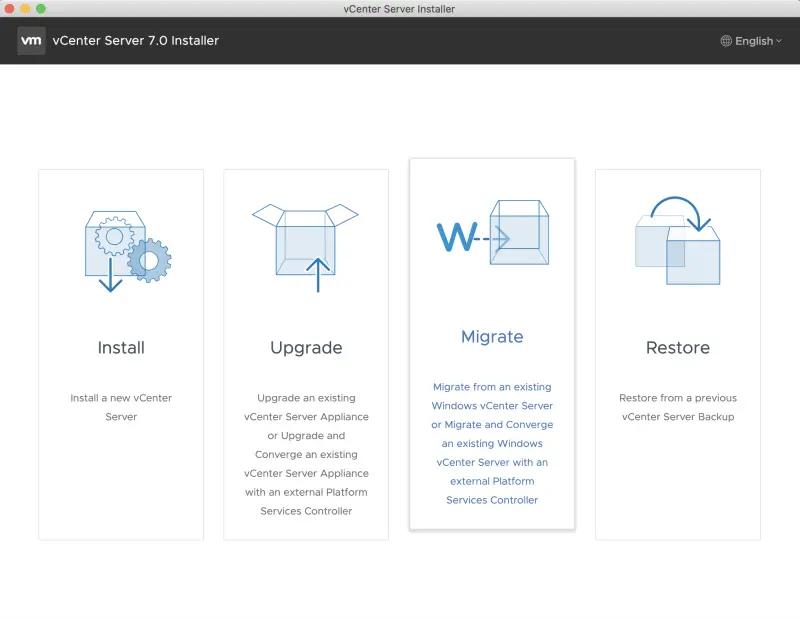Click the chevron next to English
This screenshot has width=800, height=619.
pyautogui.click(x=776, y=41)
